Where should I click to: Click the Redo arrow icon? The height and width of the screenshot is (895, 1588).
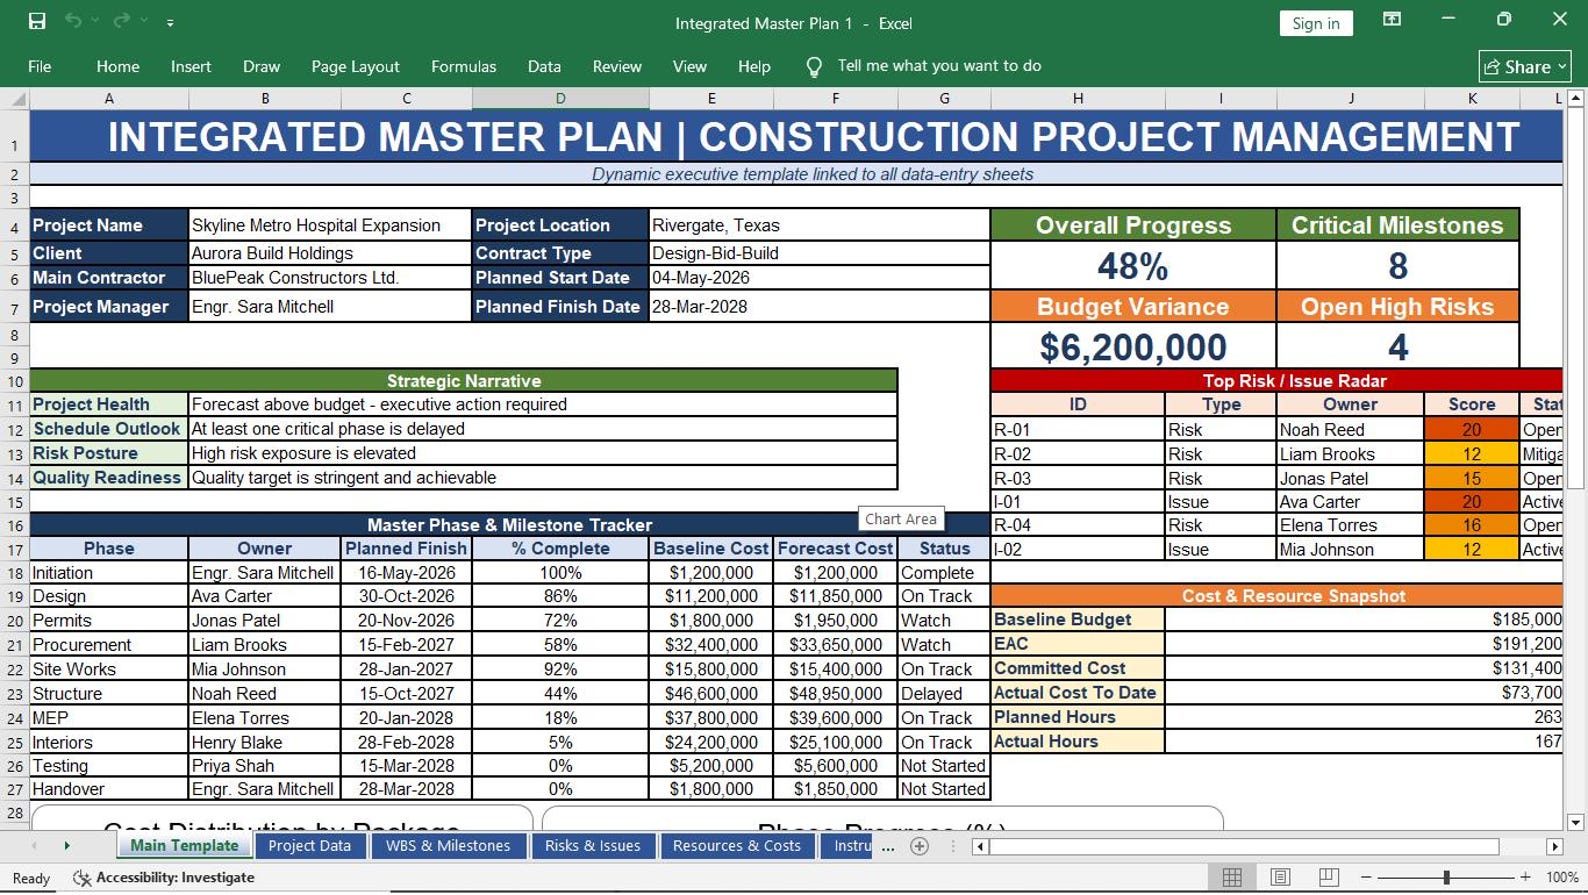(121, 21)
